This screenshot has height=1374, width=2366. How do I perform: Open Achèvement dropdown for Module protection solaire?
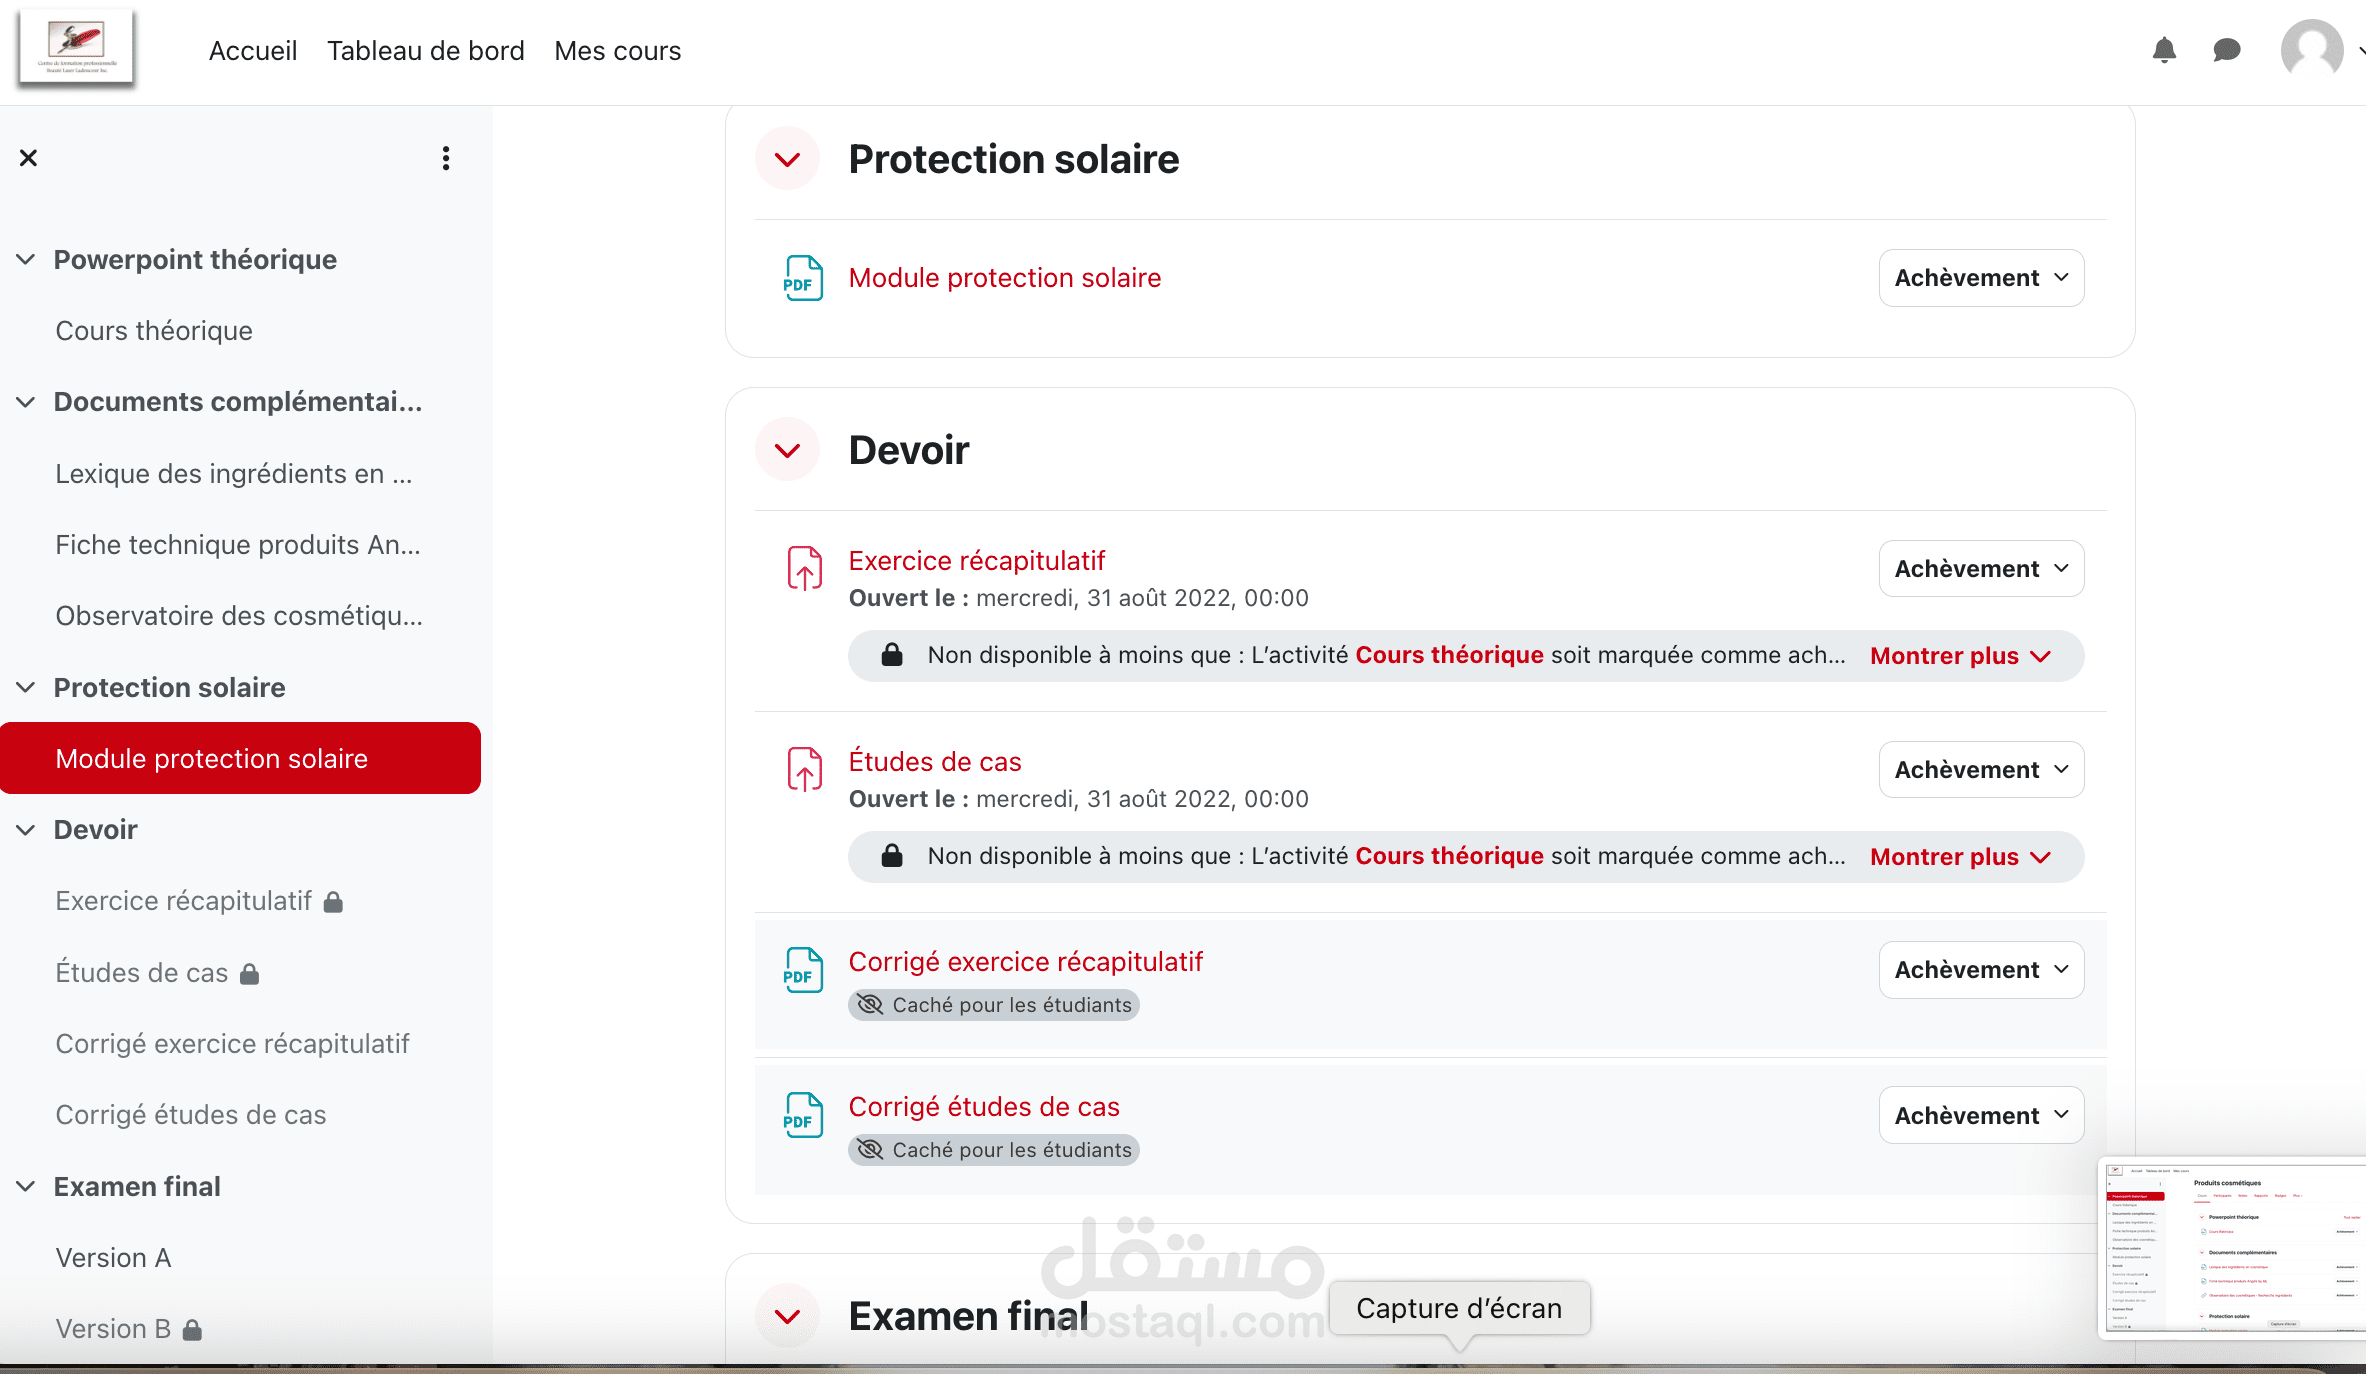(1981, 278)
